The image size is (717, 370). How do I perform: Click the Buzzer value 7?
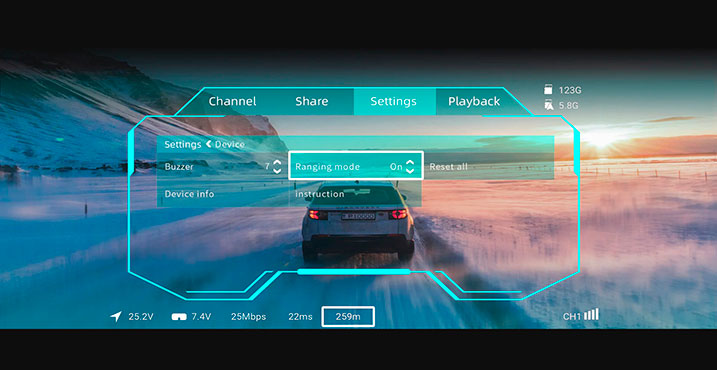tap(268, 166)
